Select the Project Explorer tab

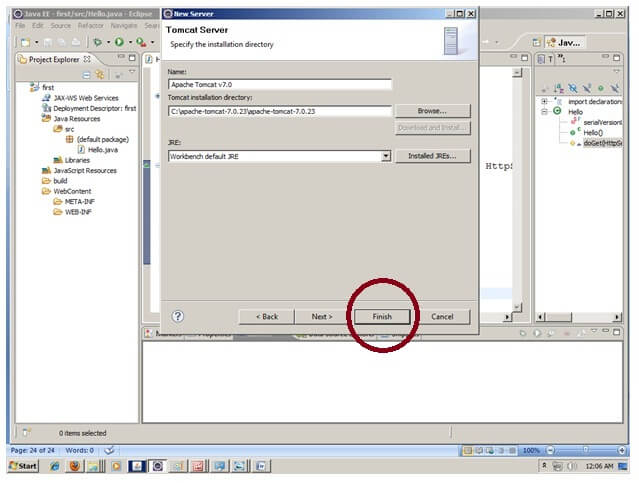tap(54, 60)
